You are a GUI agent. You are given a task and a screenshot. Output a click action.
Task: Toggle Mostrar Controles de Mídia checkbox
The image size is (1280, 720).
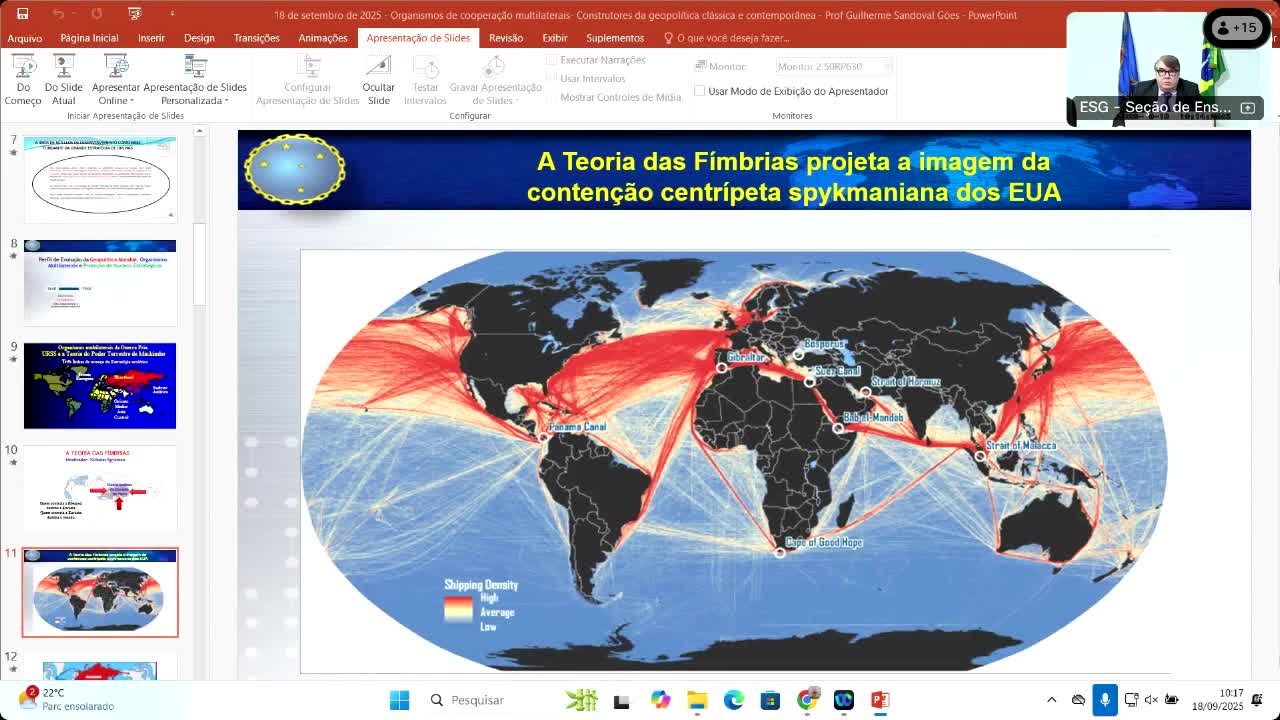click(x=551, y=97)
